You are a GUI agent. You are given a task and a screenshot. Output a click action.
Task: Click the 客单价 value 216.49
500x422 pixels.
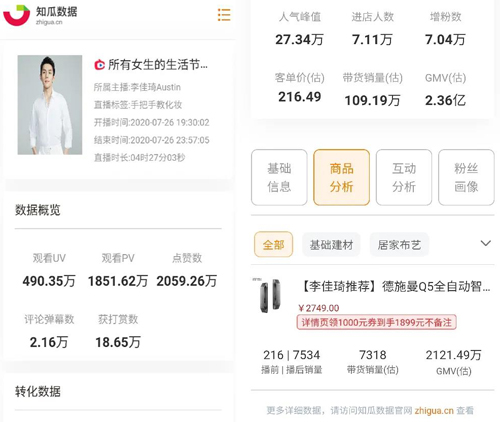tap(300, 97)
